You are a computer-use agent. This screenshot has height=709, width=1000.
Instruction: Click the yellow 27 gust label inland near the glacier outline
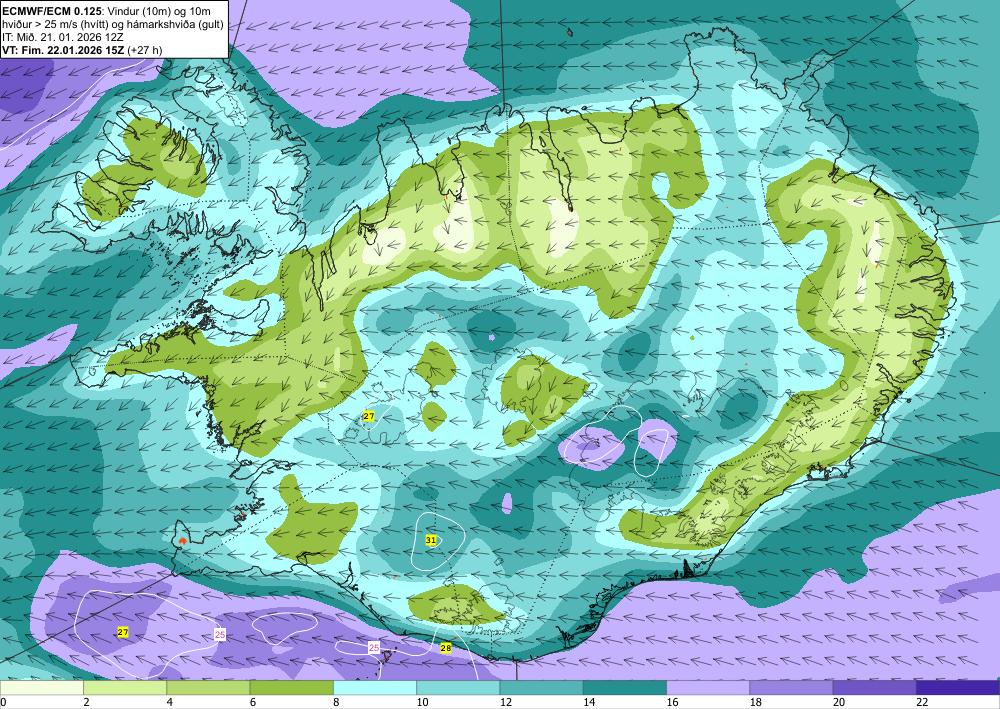369,416
